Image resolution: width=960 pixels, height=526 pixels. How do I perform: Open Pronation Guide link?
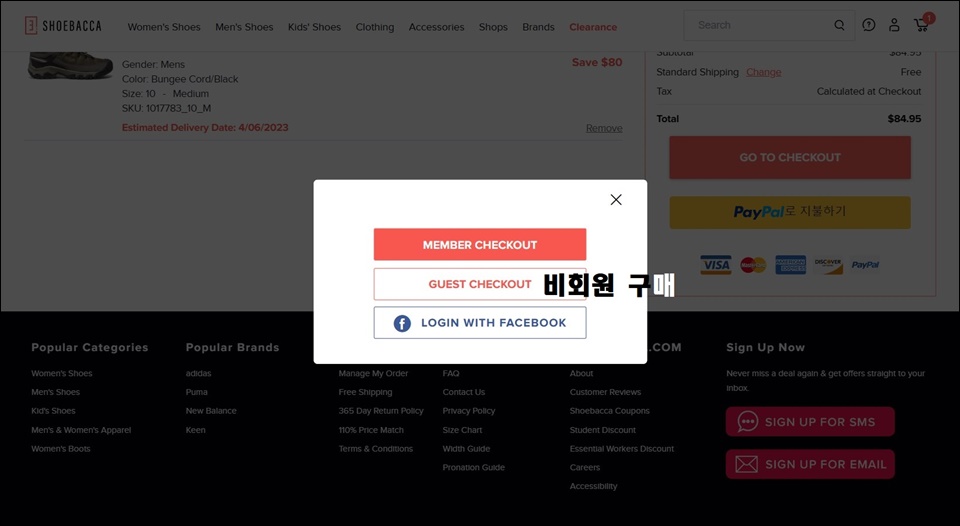click(474, 467)
